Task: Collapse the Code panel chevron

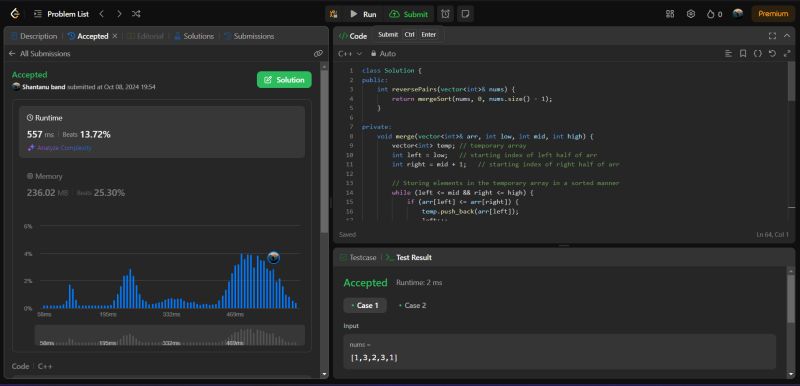Action: (x=787, y=36)
